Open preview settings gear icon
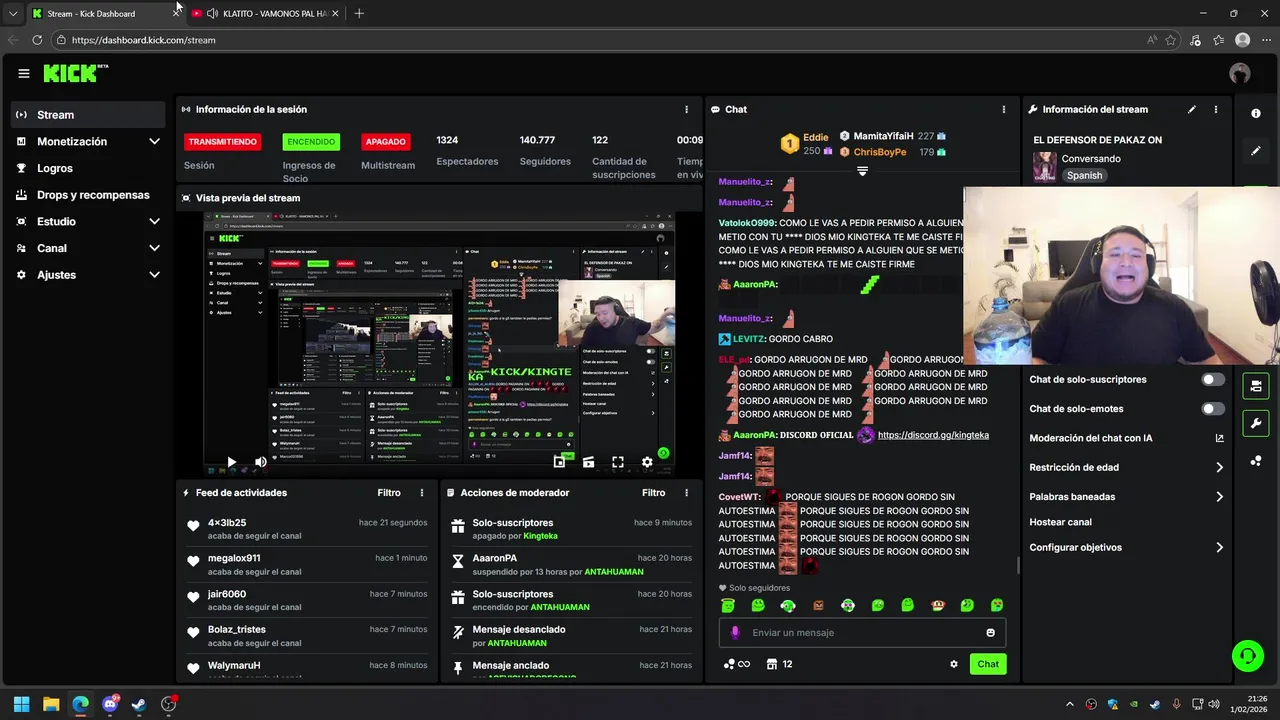The height and width of the screenshot is (720, 1280). click(647, 462)
